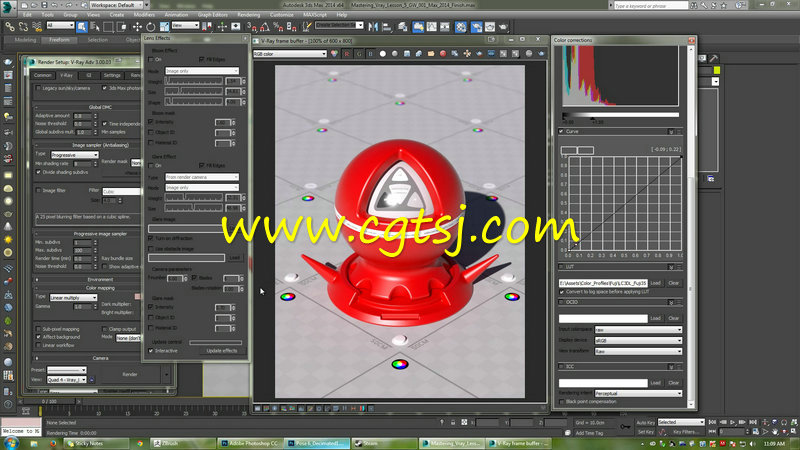
Task: Click the lock selection icon in status bar
Action: [453, 422]
